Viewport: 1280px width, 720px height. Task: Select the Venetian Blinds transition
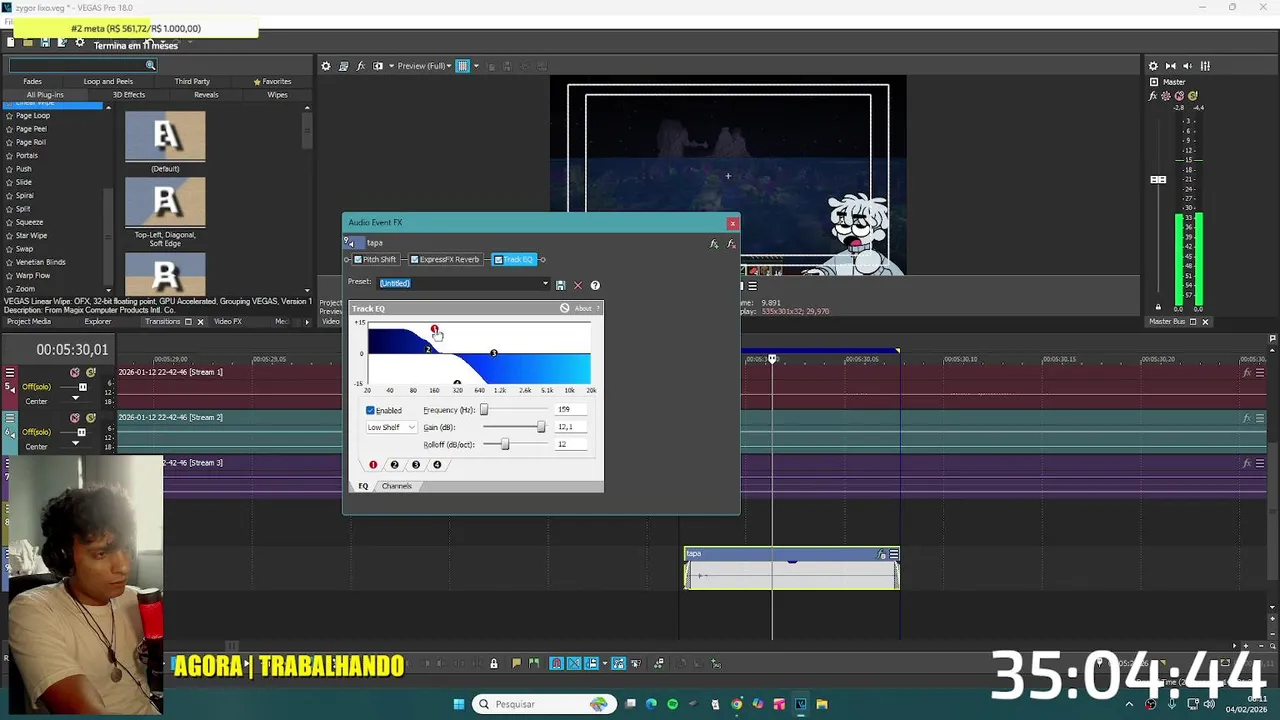[x=40, y=262]
